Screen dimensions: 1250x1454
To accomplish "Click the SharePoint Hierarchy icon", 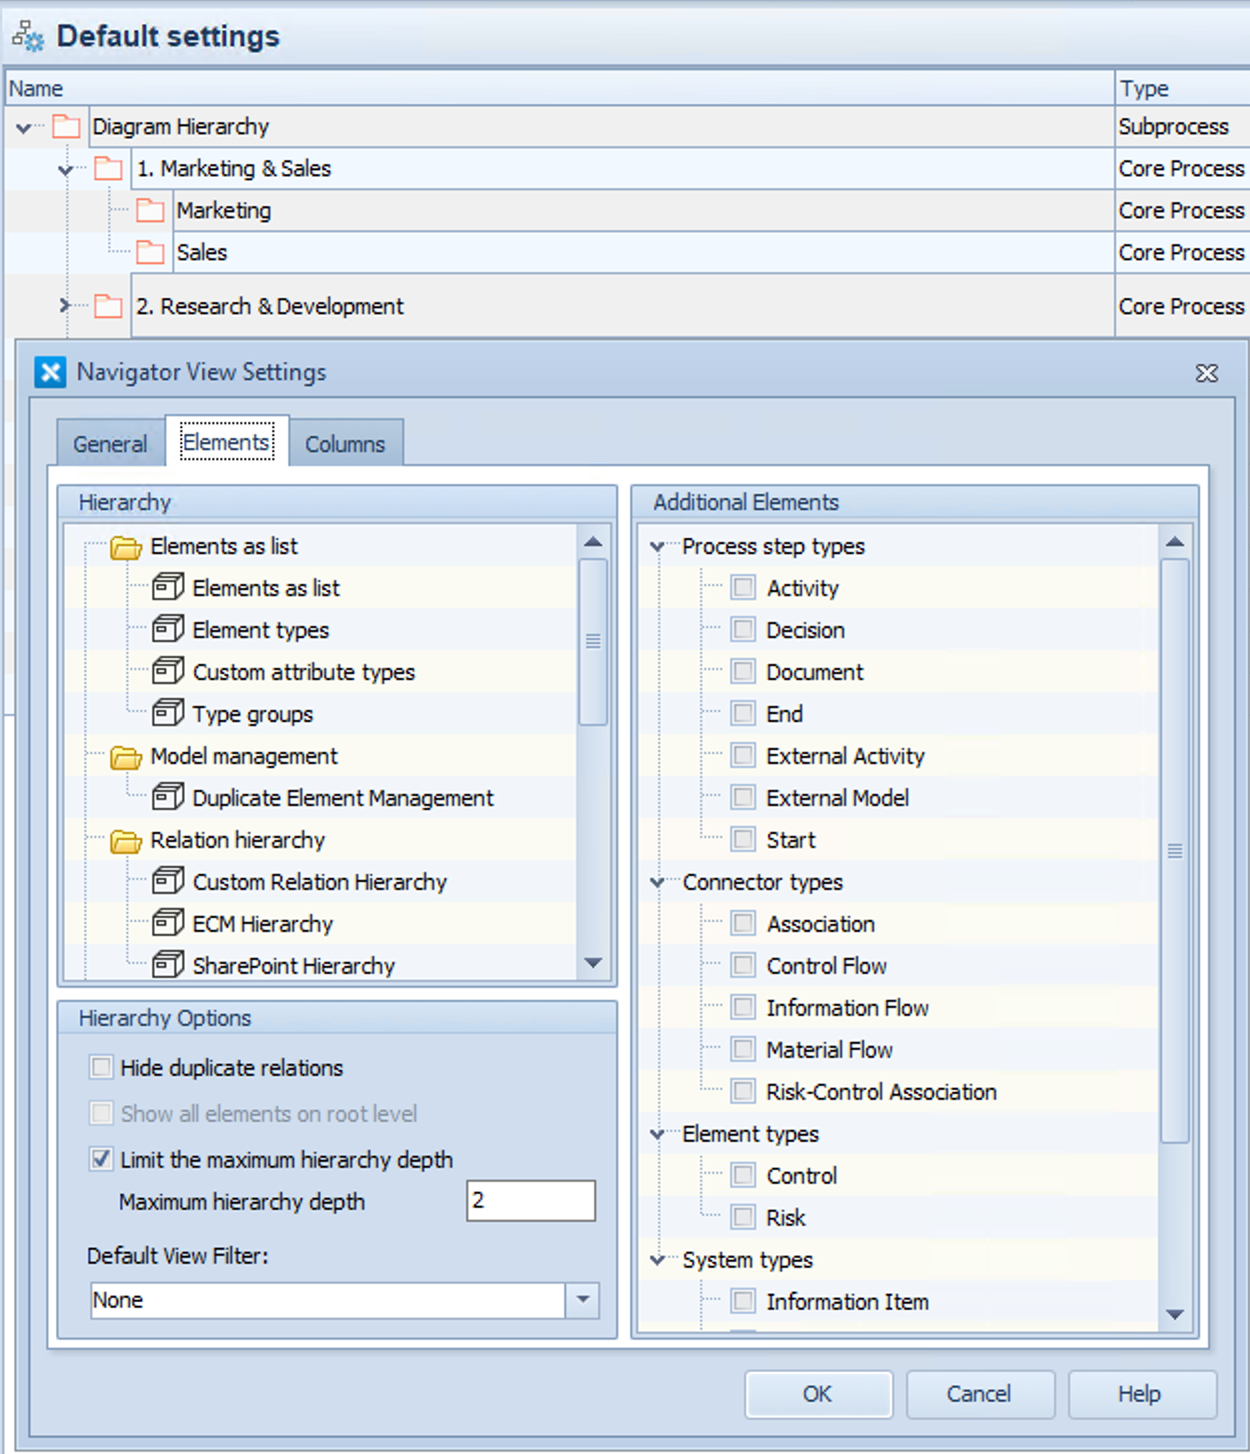I will pyautogui.click(x=168, y=965).
